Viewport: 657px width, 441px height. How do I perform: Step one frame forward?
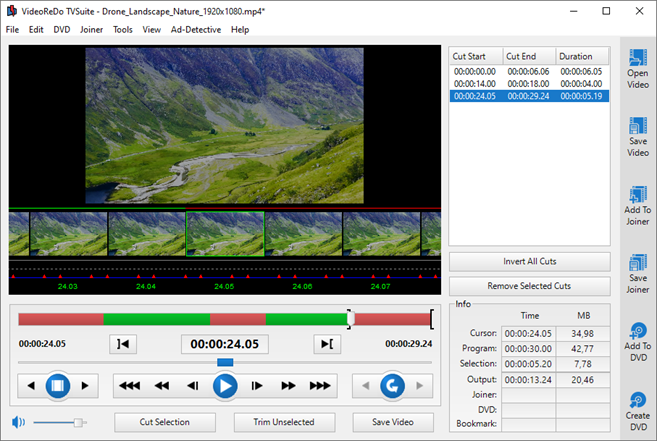[256, 386]
